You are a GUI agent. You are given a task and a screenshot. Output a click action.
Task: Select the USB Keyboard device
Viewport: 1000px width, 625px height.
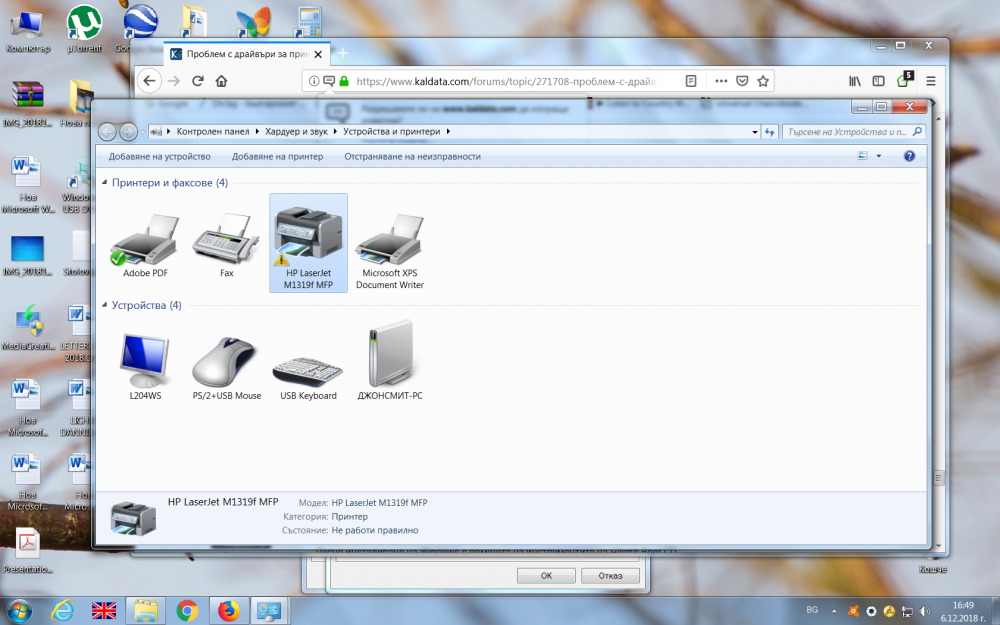pyautogui.click(x=308, y=376)
